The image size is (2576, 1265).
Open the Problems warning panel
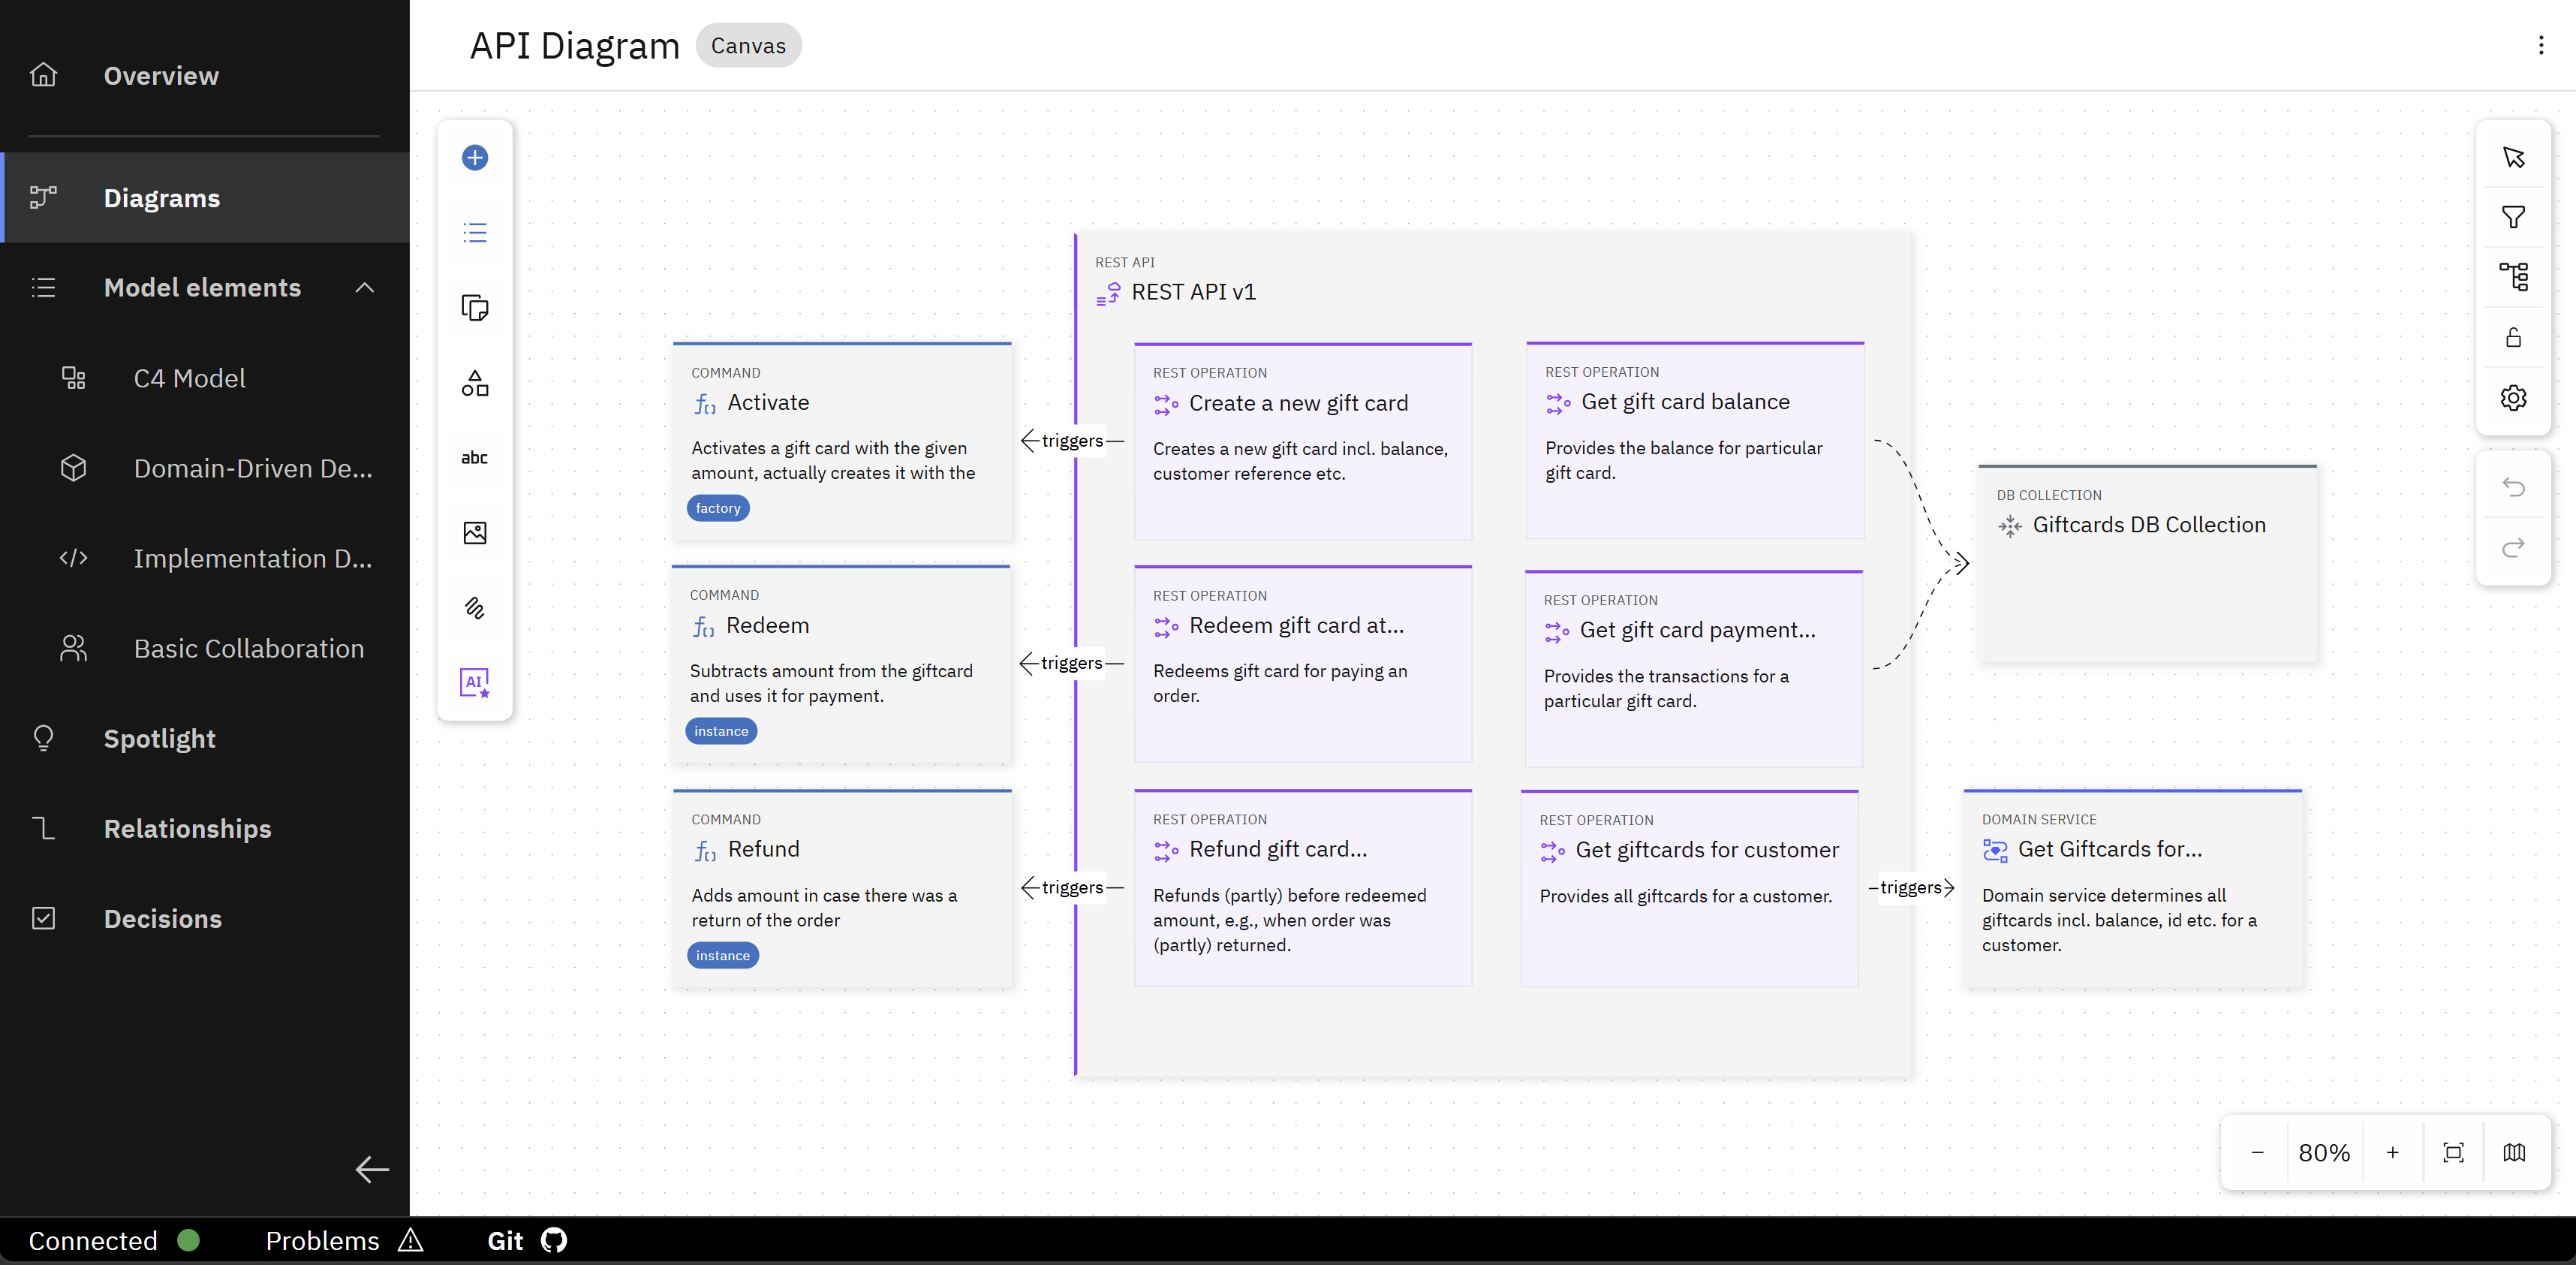(x=344, y=1241)
